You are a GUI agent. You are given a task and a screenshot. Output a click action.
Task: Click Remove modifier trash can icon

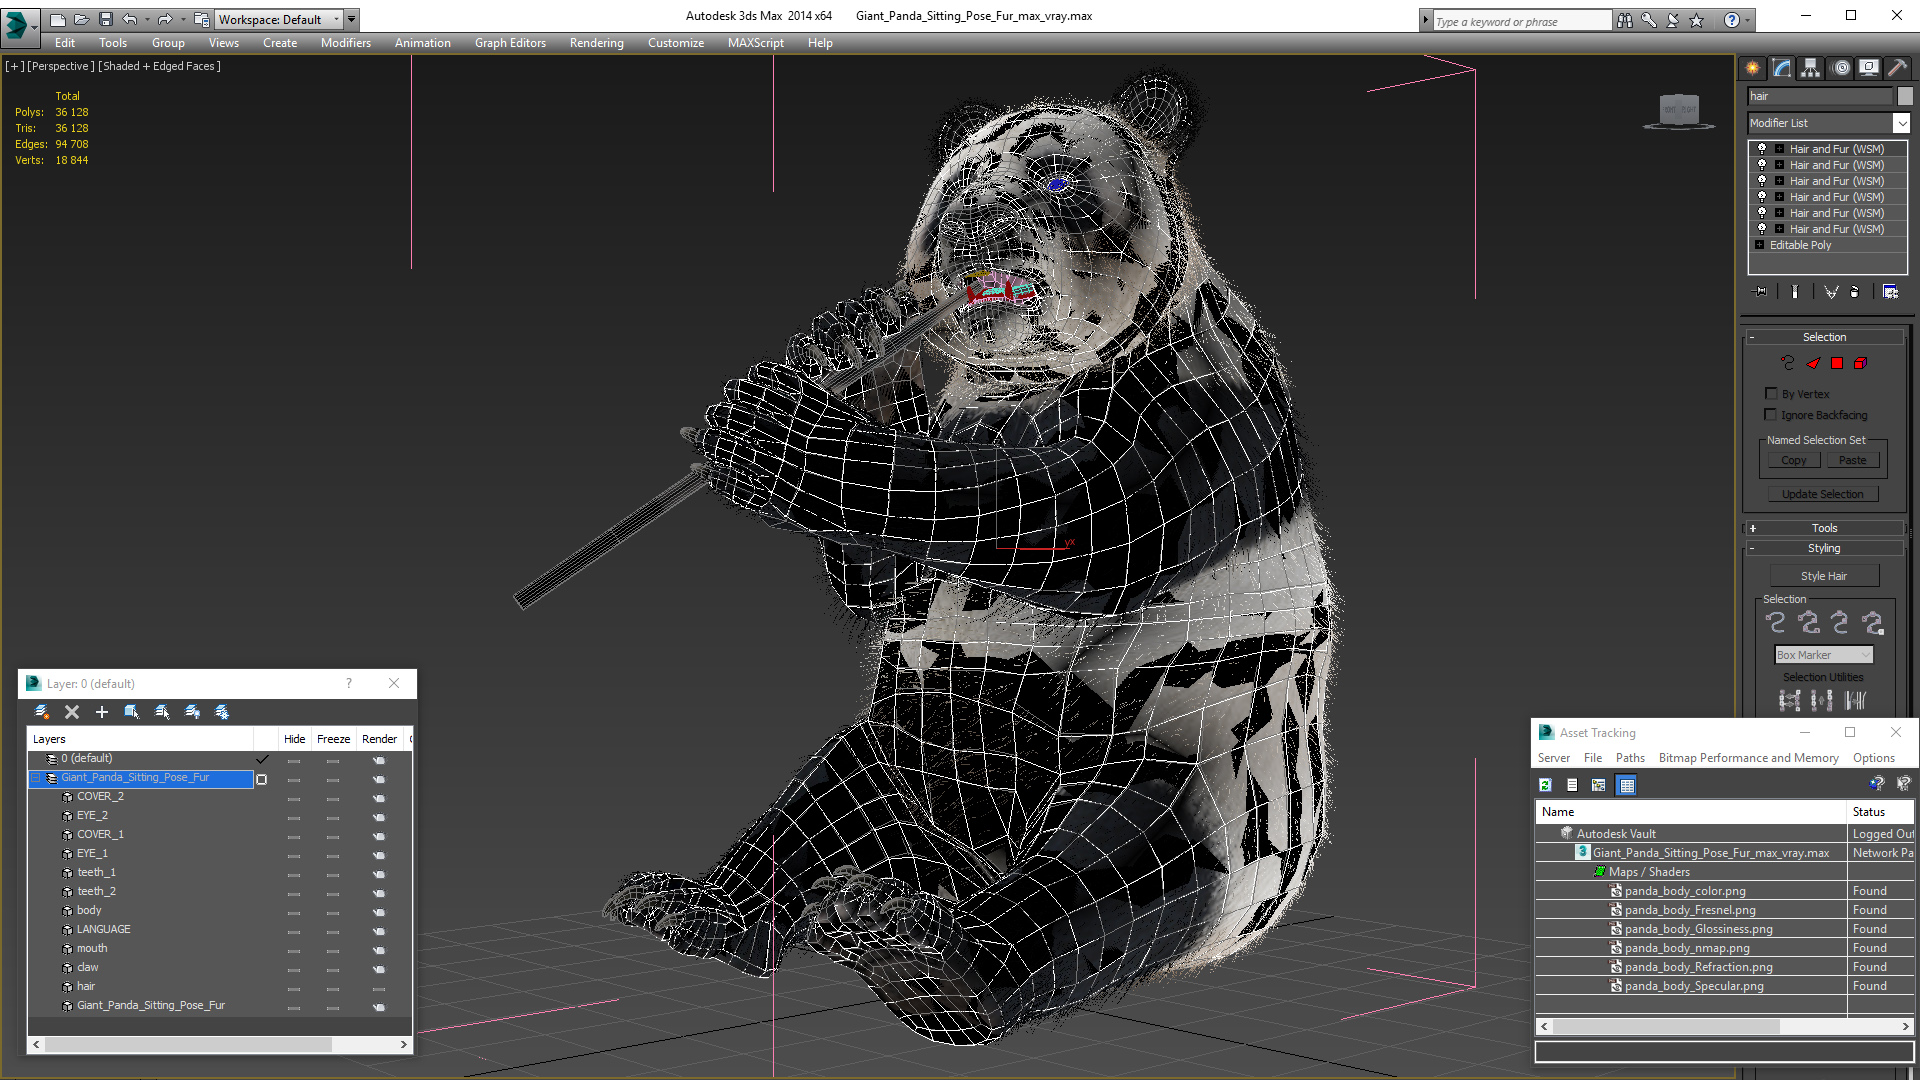(1855, 292)
